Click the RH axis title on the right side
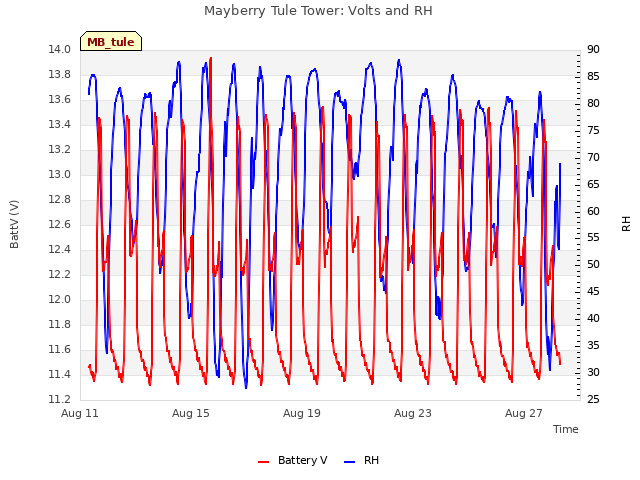 [x=626, y=224]
